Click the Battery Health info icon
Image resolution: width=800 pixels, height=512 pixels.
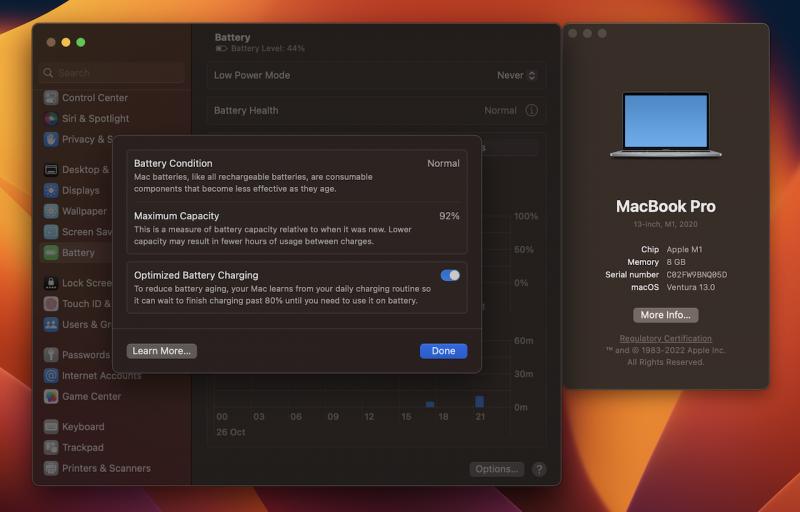[532, 111]
